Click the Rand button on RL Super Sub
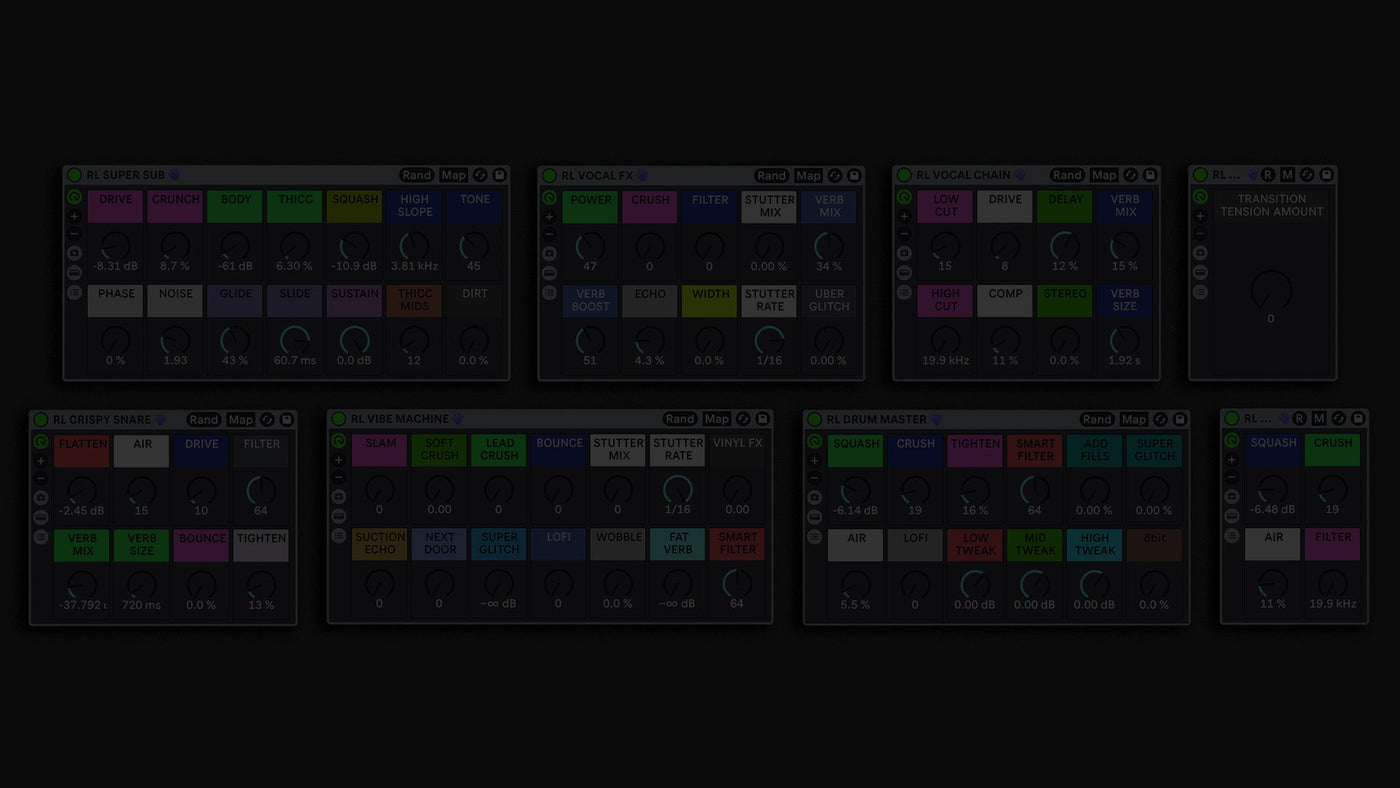 pyautogui.click(x=417, y=175)
